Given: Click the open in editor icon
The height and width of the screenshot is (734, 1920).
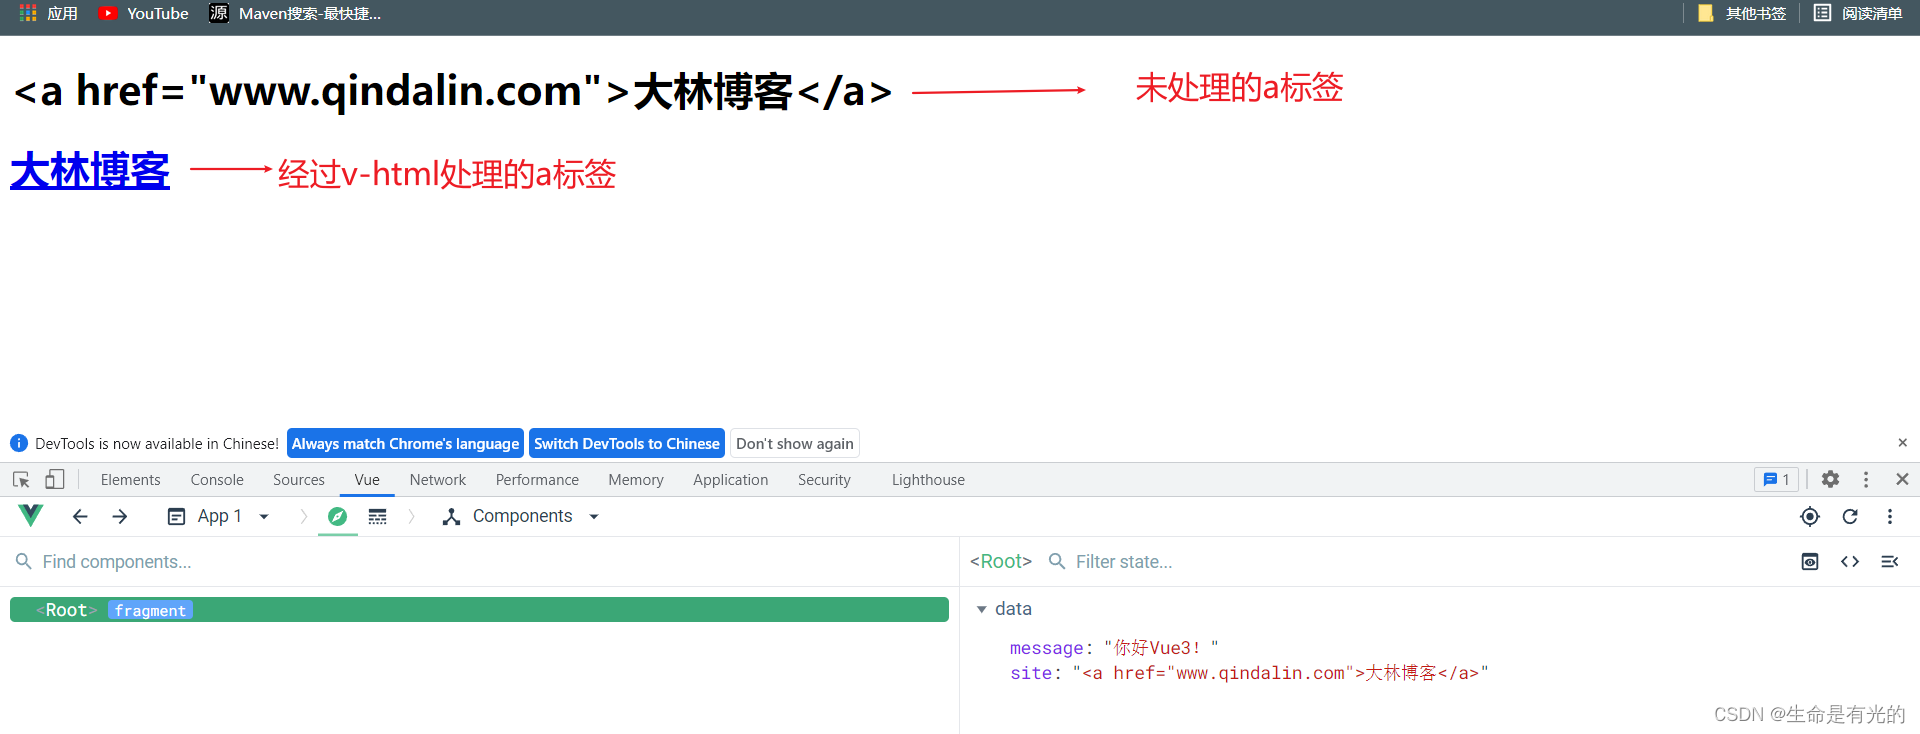Looking at the screenshot, I should click(x=1890, y=562).
